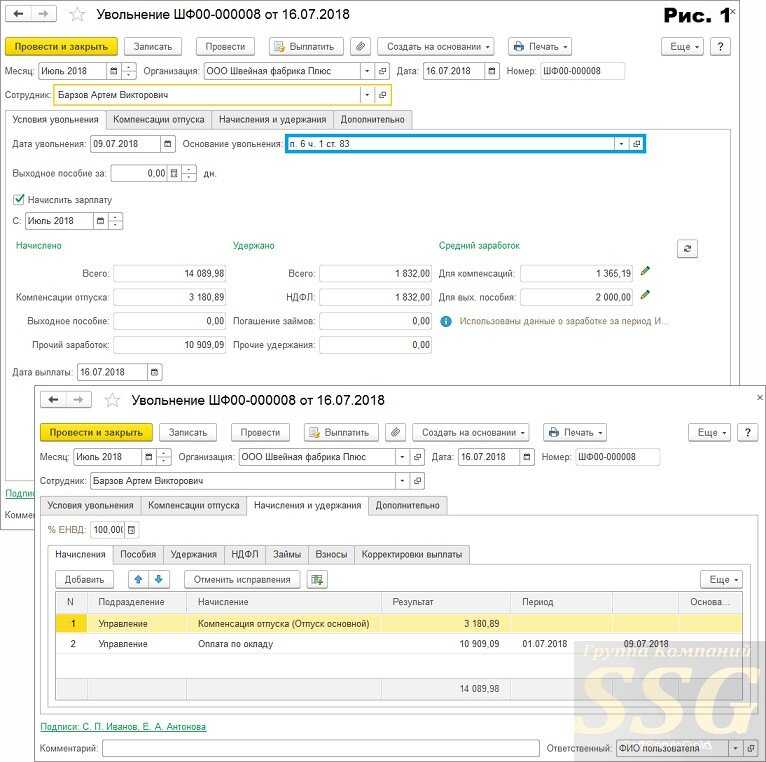The height and width of the screenshot is (762, 766).
Task: Star the lower Увольнение document as favorite
Action: [x=112, y=401]
